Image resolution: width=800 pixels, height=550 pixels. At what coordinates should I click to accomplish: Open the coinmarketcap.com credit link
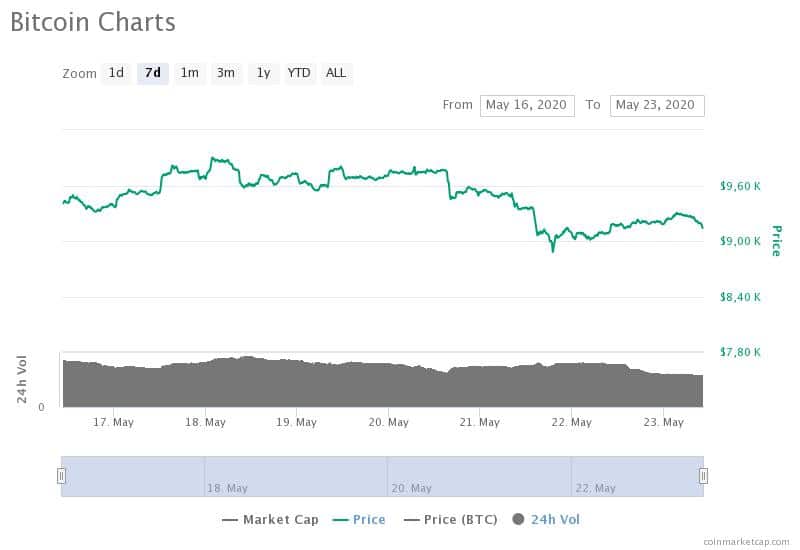point(746,542)
